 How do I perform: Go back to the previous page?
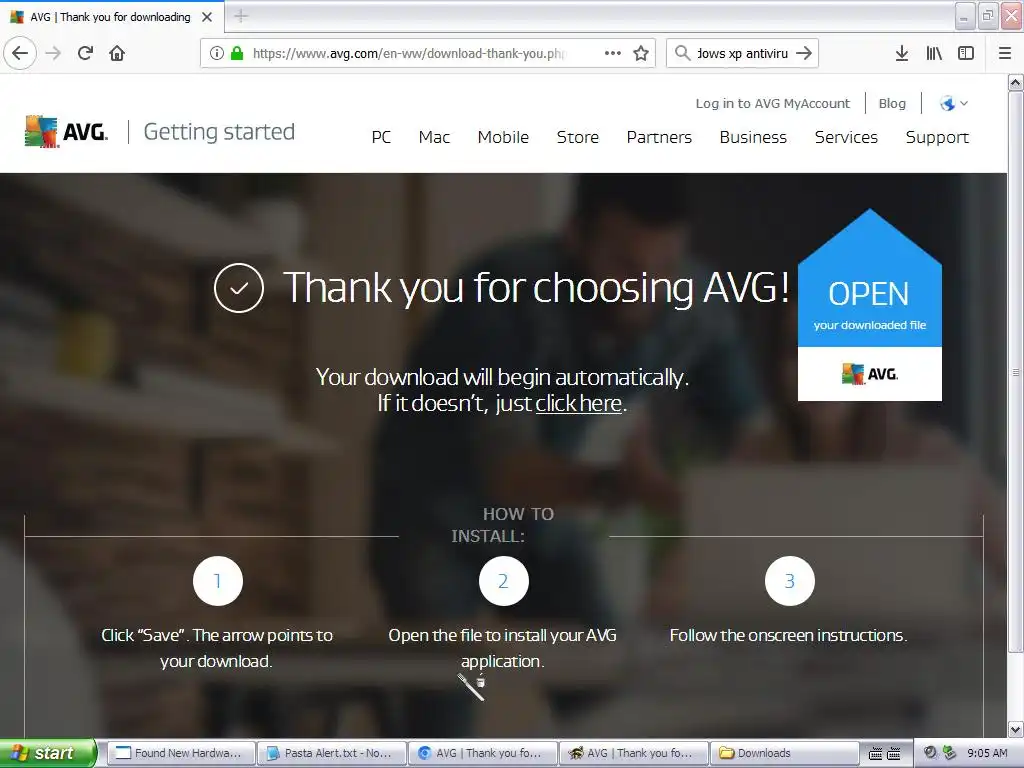coord(20,53)
